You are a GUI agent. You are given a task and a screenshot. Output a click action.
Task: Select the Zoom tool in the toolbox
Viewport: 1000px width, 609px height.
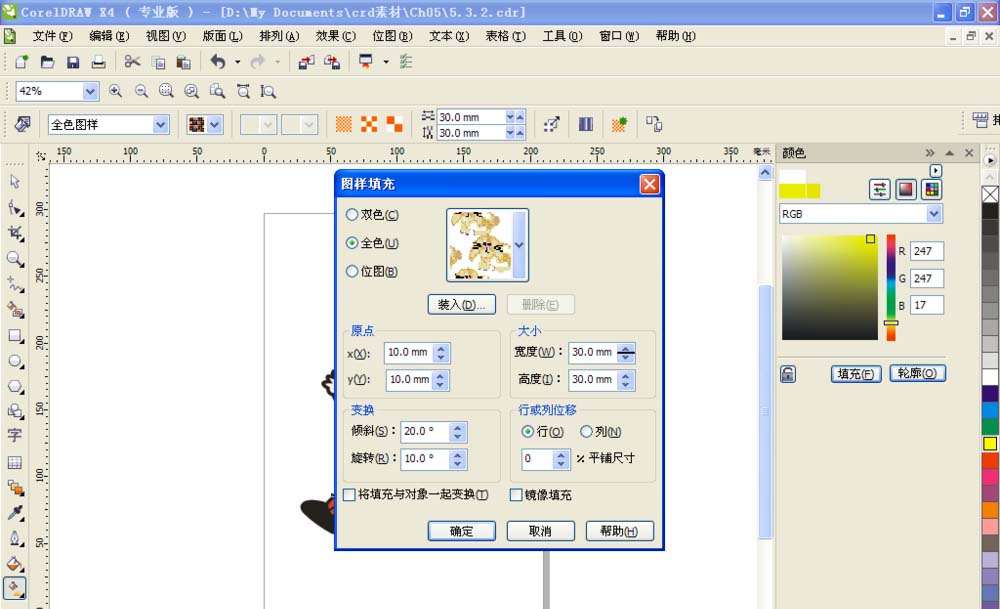(x=15, y=259)
